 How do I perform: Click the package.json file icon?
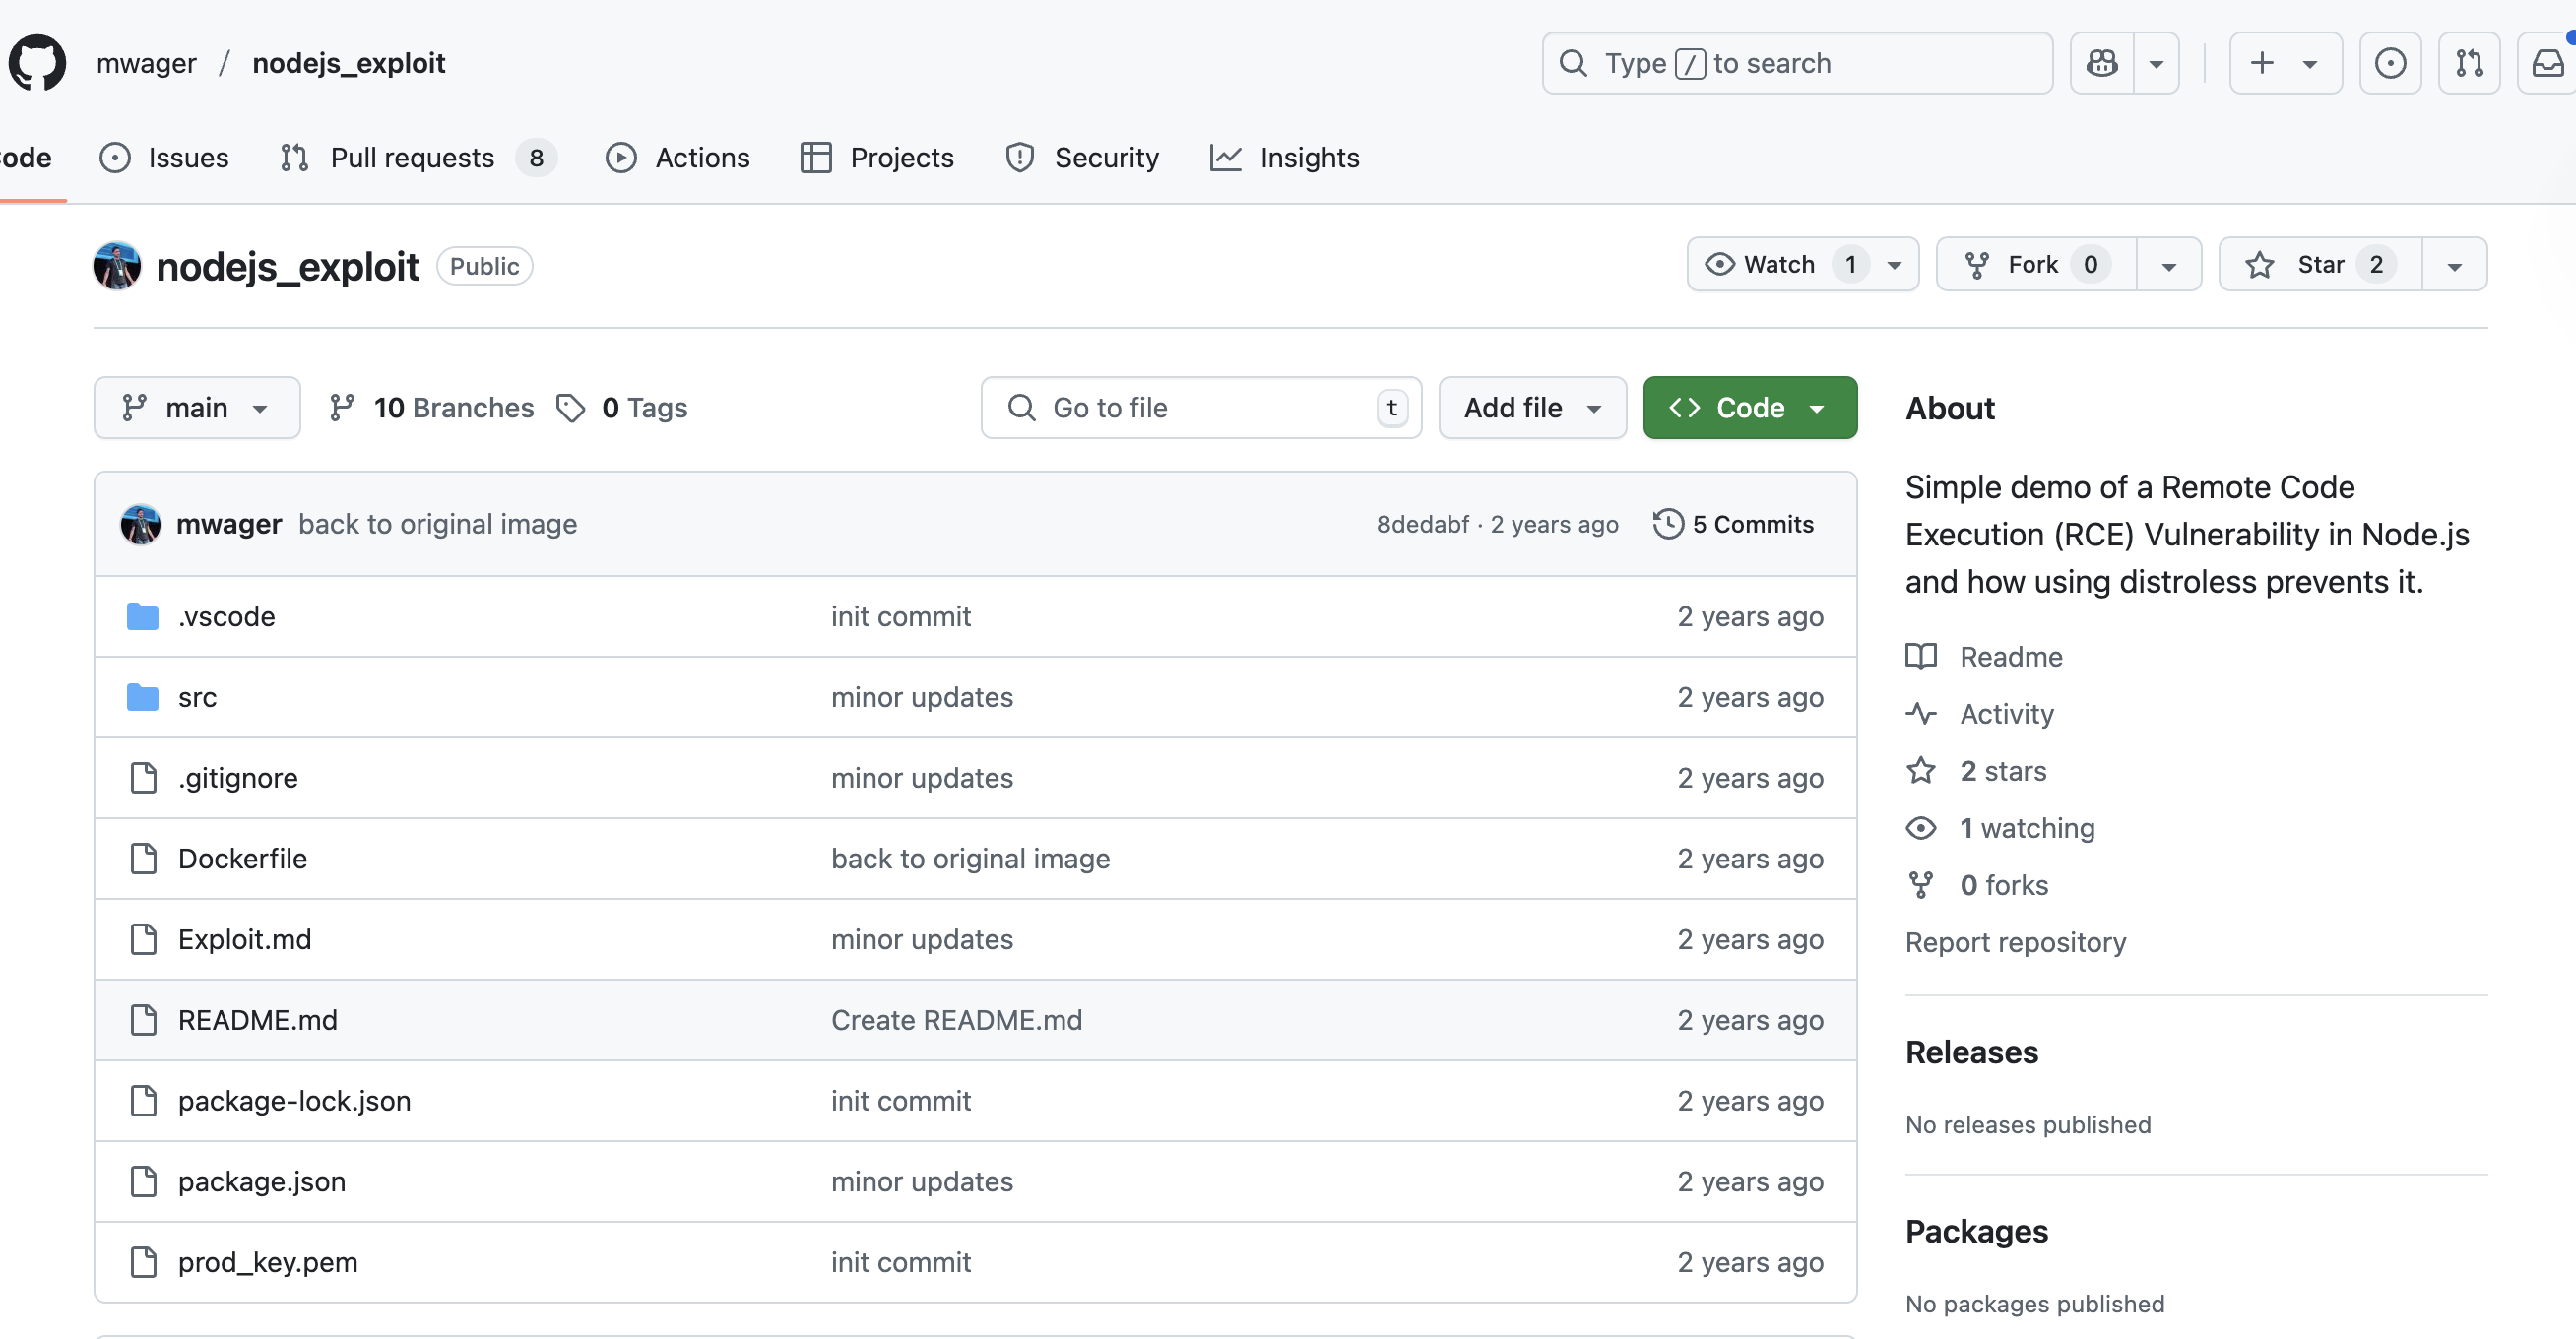(144, 1182)
